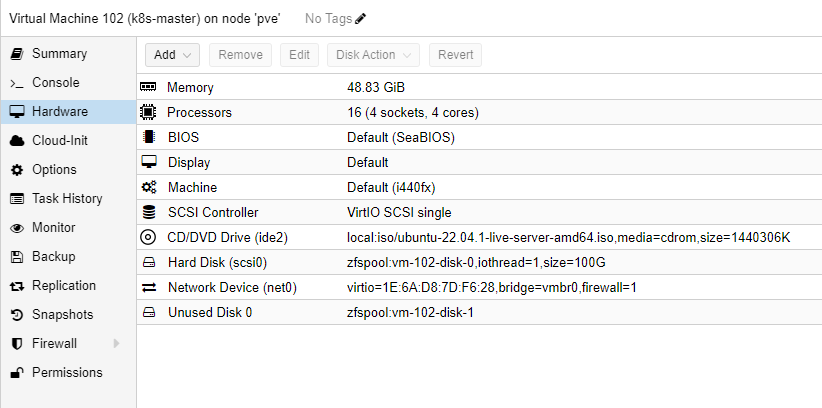Click the Unused Disk 0 drive icon
Screen dimensions: 822x408
(x=149, y=312)
